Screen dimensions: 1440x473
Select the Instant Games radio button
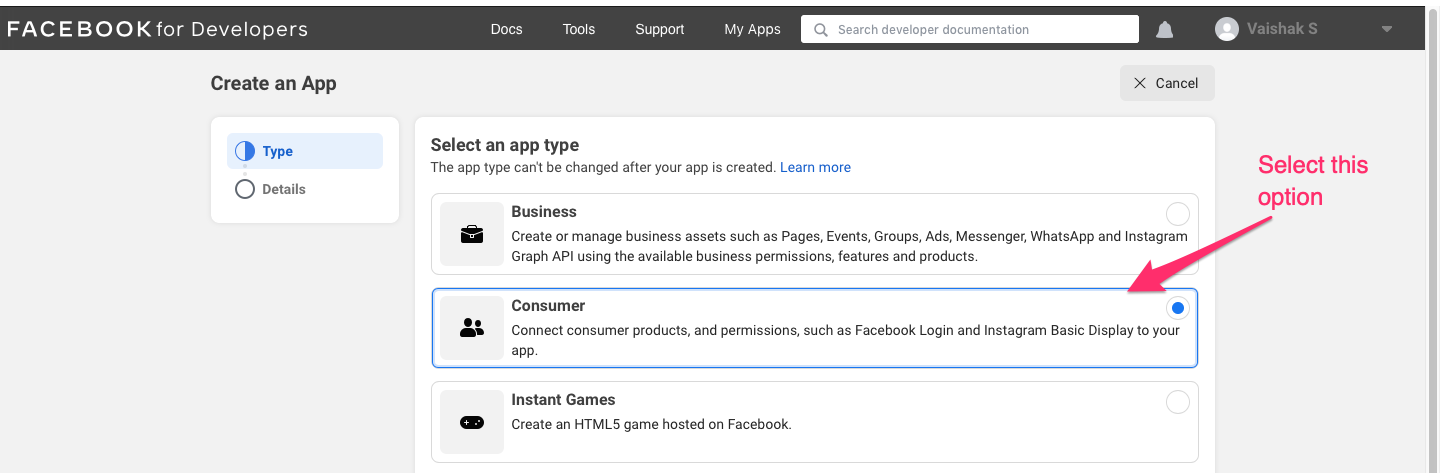[x=1178, y=402]
